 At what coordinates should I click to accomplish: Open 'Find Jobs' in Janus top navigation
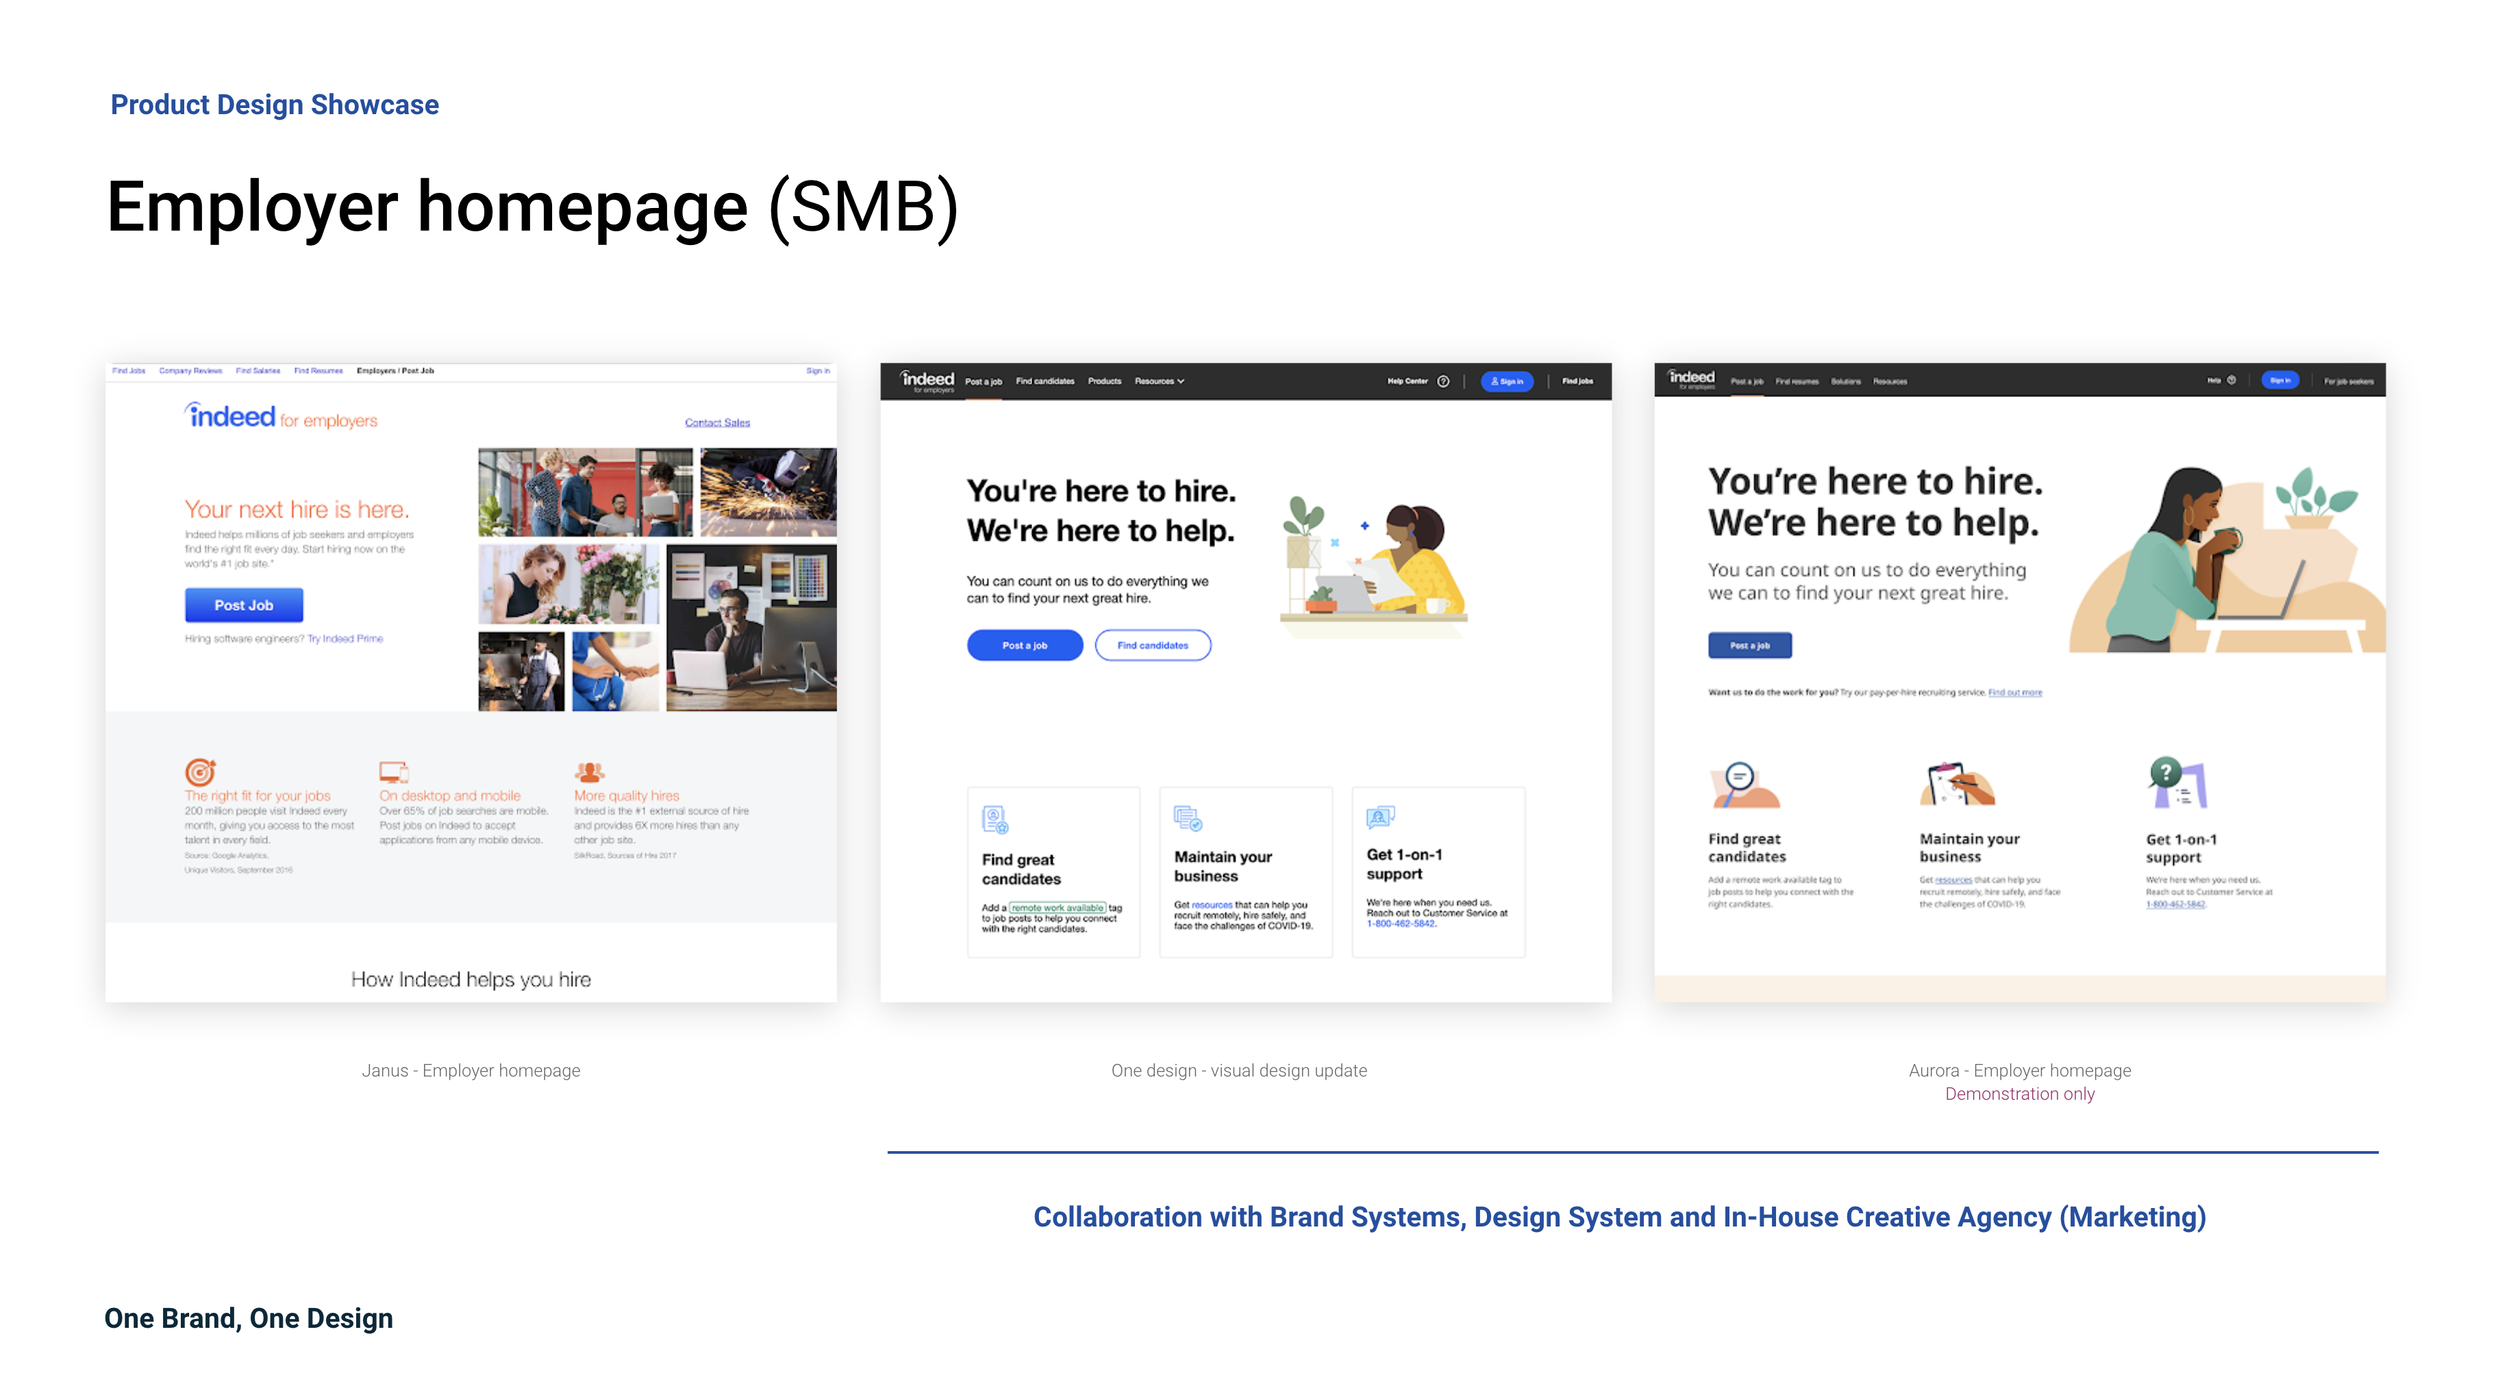tap(129, 371)
